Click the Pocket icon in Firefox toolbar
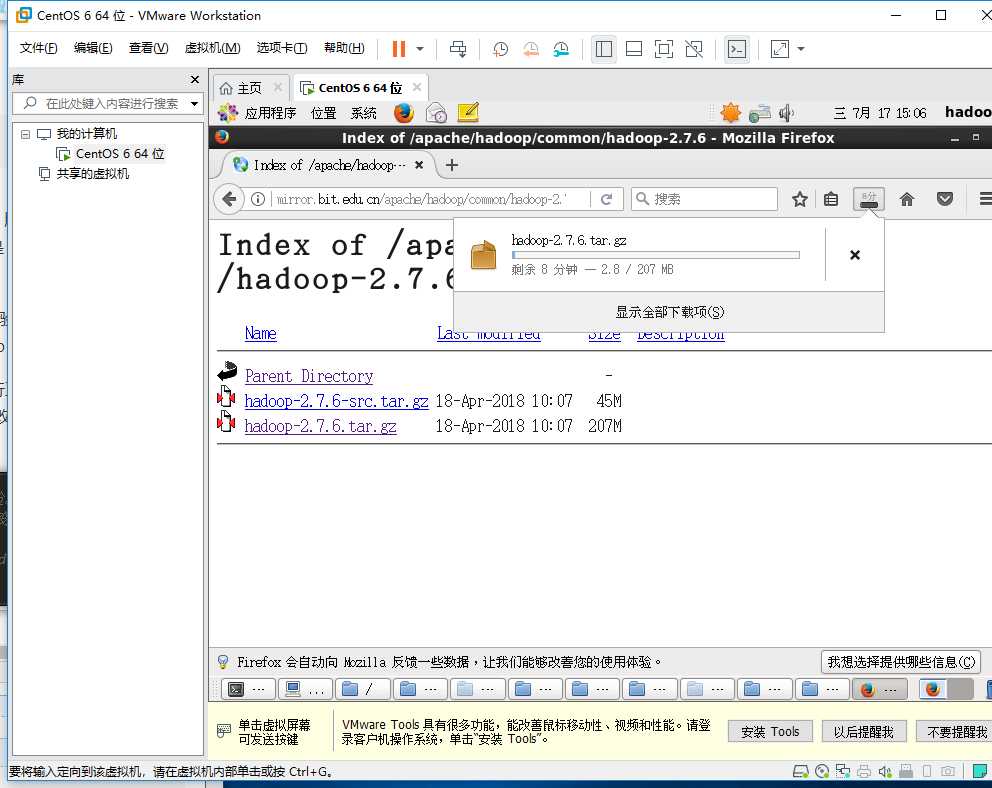Screen dimensions: 992x788 tap(945, 199)
